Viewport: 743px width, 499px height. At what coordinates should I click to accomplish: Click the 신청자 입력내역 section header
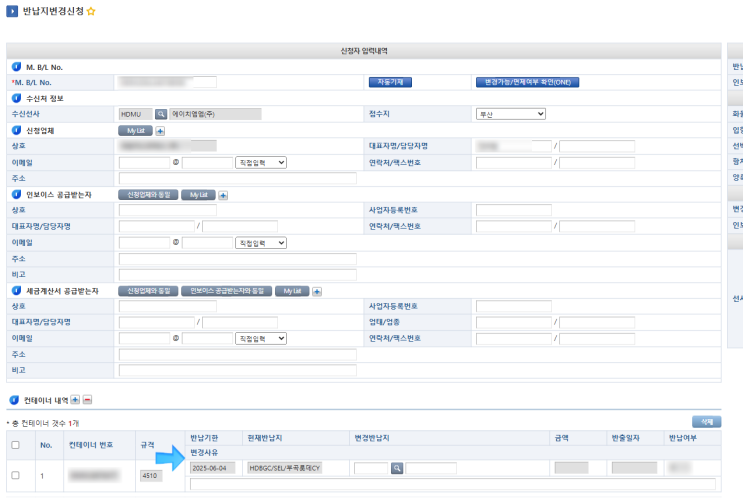pos(364,51)
